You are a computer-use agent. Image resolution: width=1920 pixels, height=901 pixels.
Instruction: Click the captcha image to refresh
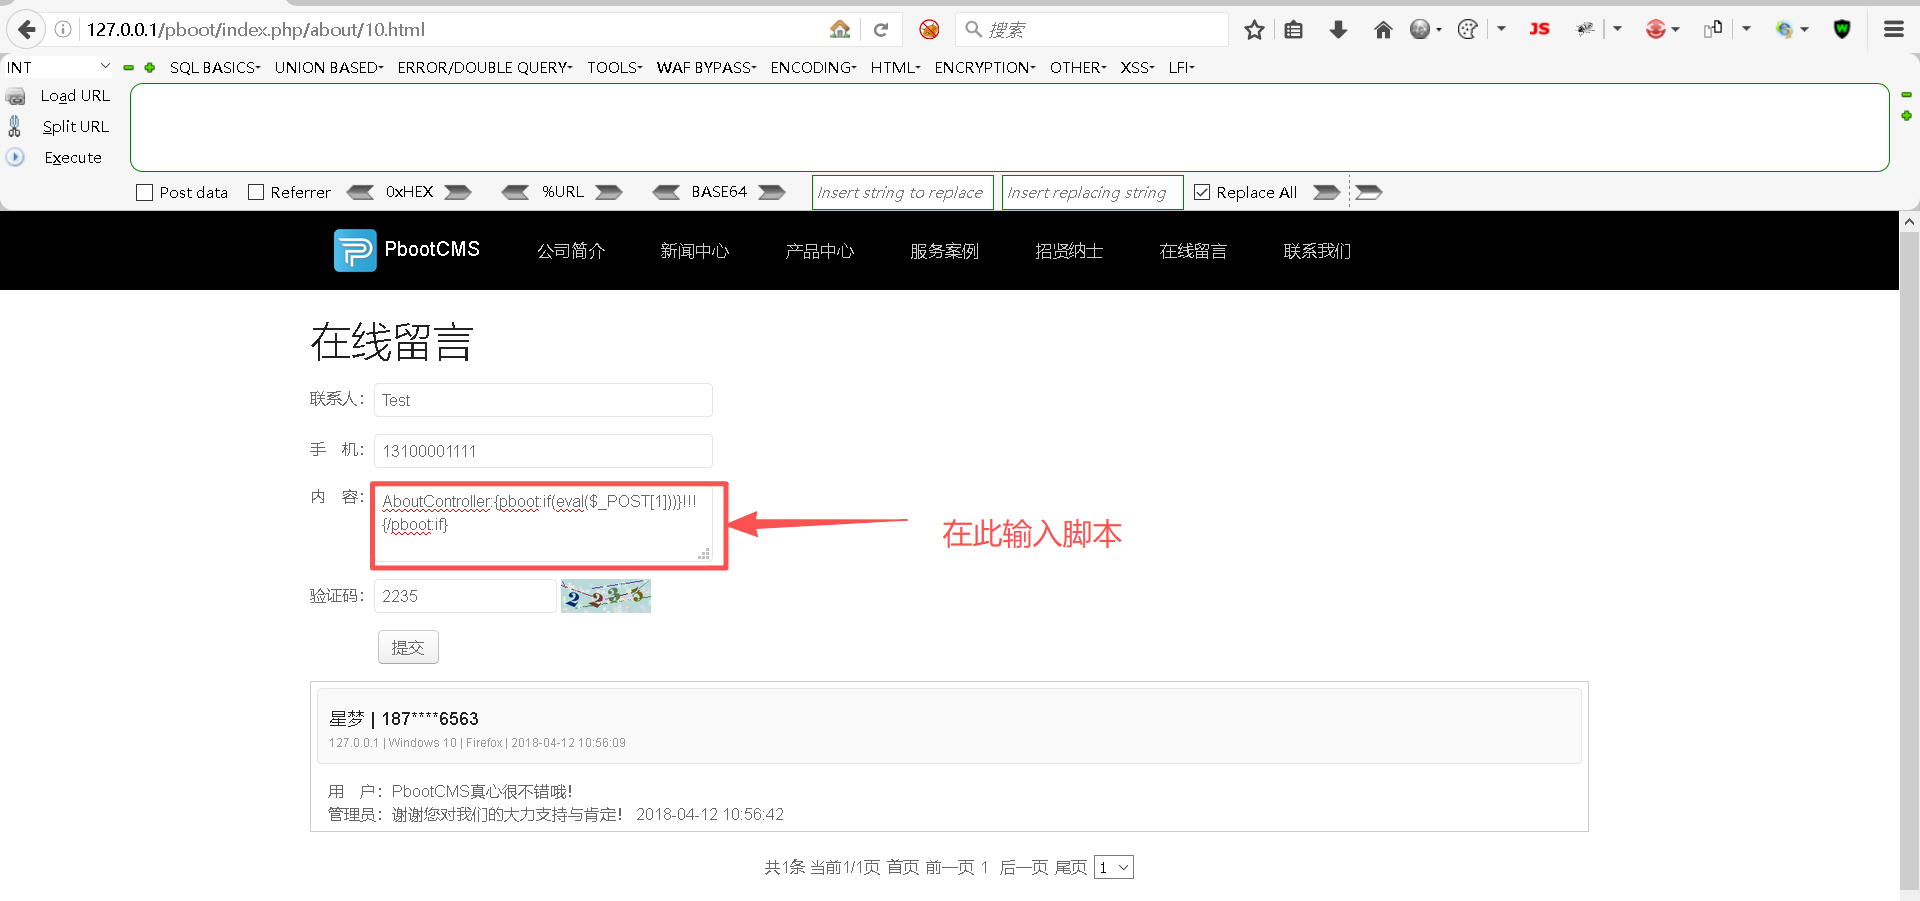click(x=606, y=596)
